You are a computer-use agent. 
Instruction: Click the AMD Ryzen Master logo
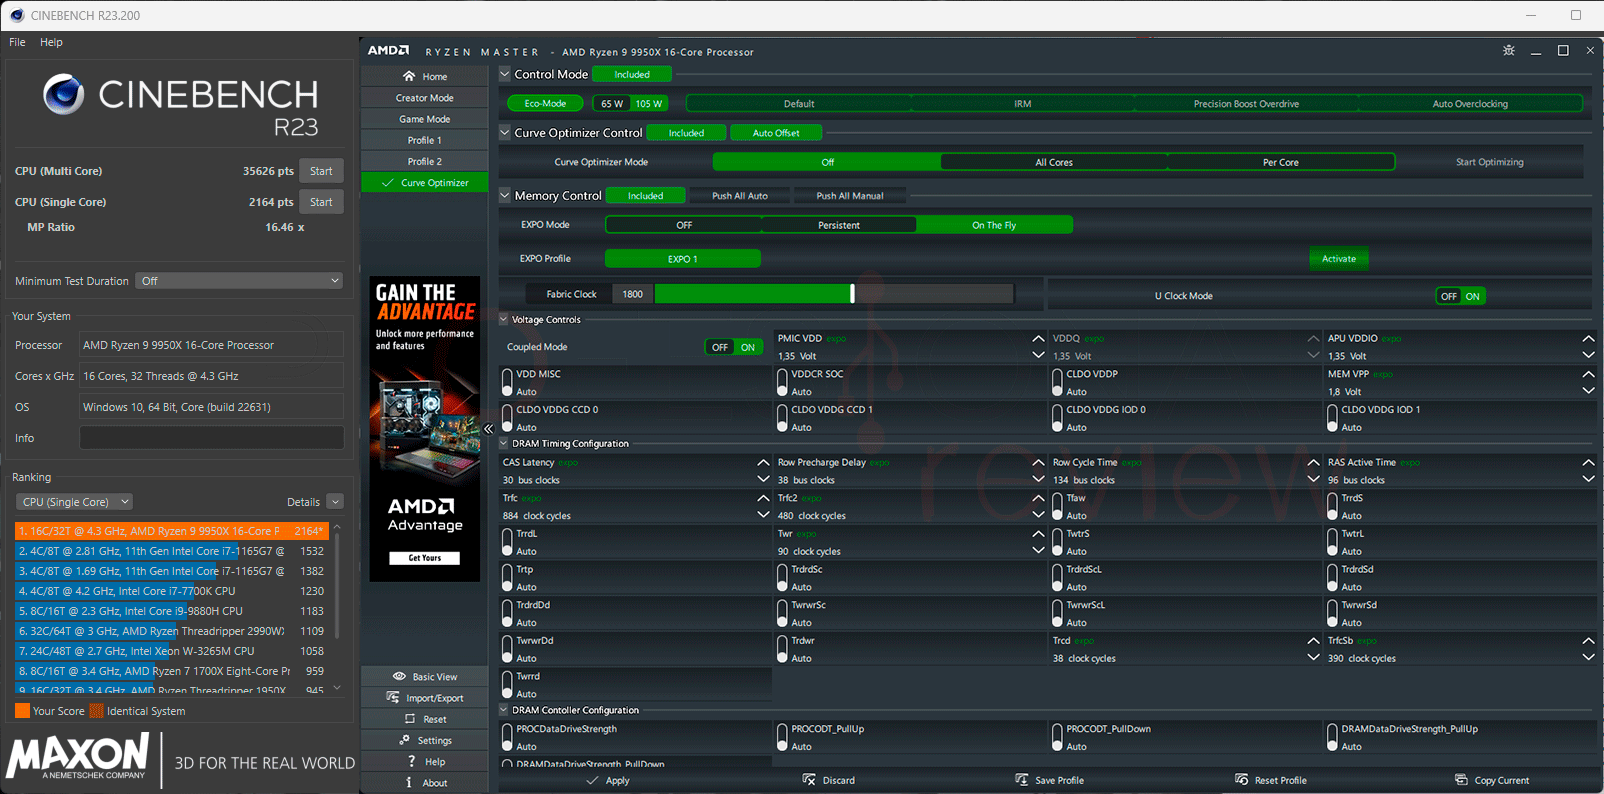(x=388, y=51)
